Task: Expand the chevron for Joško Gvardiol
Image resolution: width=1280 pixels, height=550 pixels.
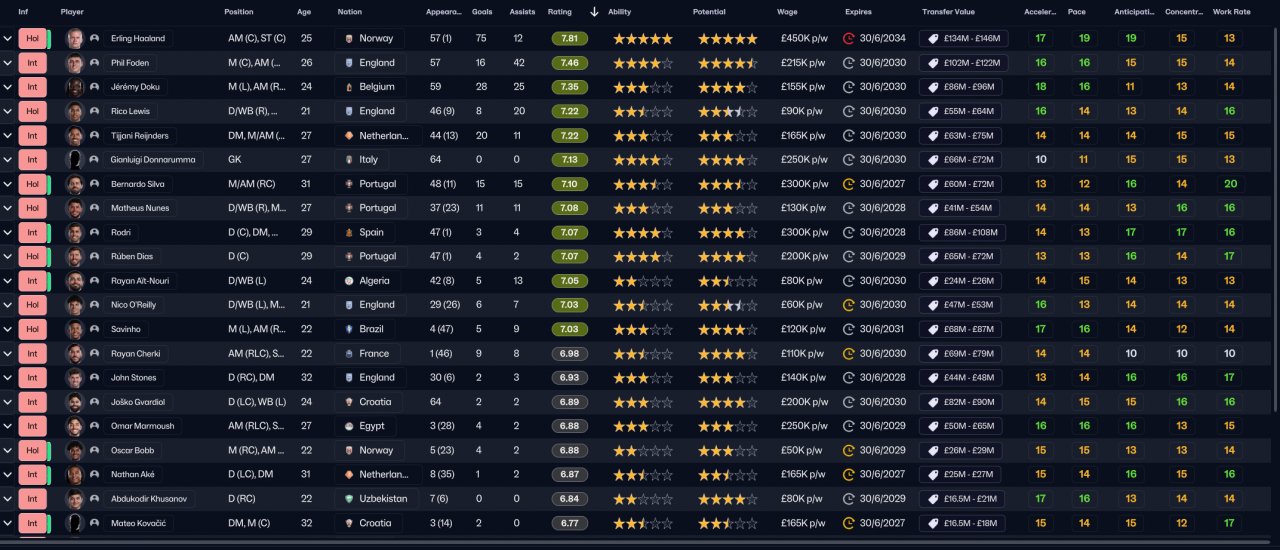Action: click(8, 402)
